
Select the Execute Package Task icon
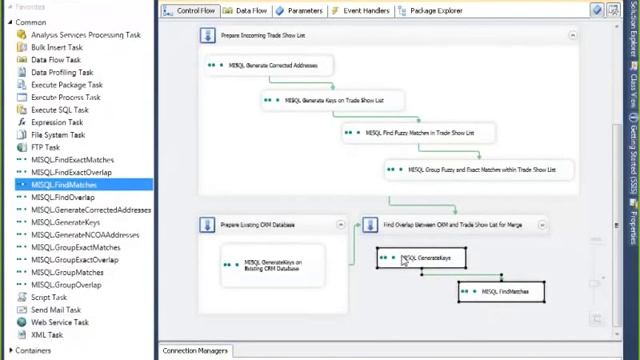[x=22, y=85]
